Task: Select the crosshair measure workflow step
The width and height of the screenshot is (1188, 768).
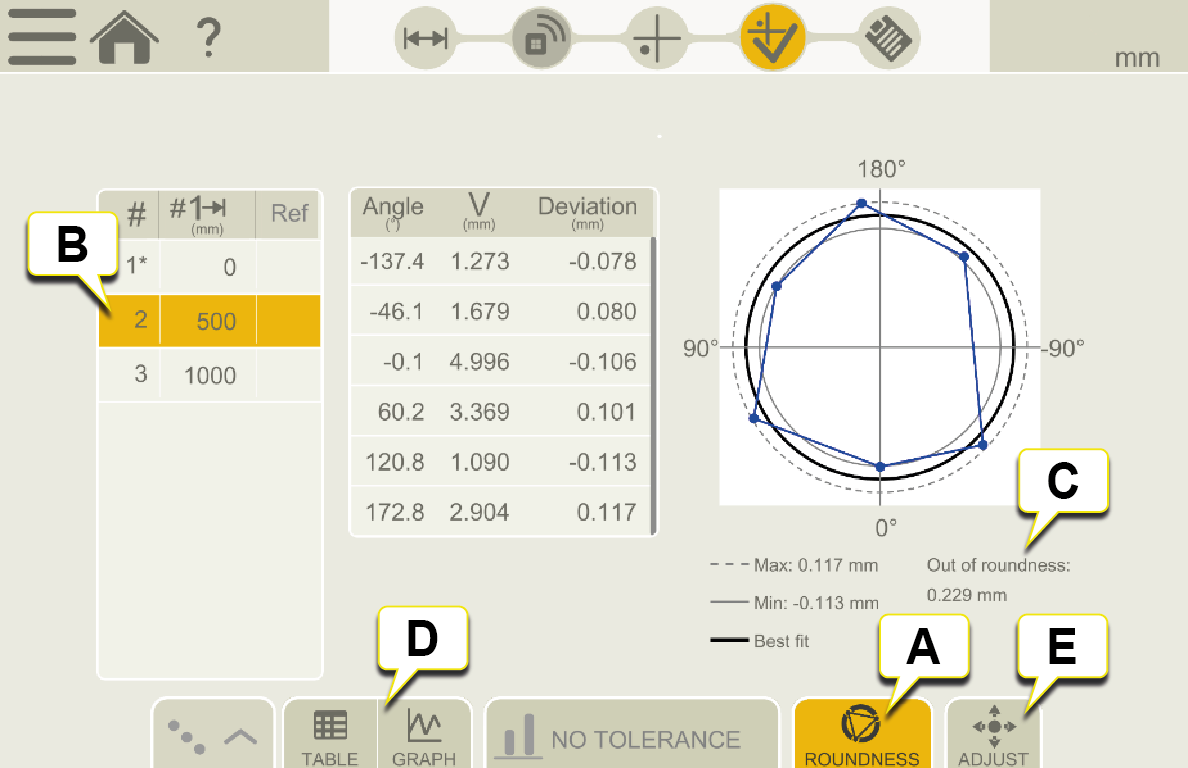Action: coord(657,38)
